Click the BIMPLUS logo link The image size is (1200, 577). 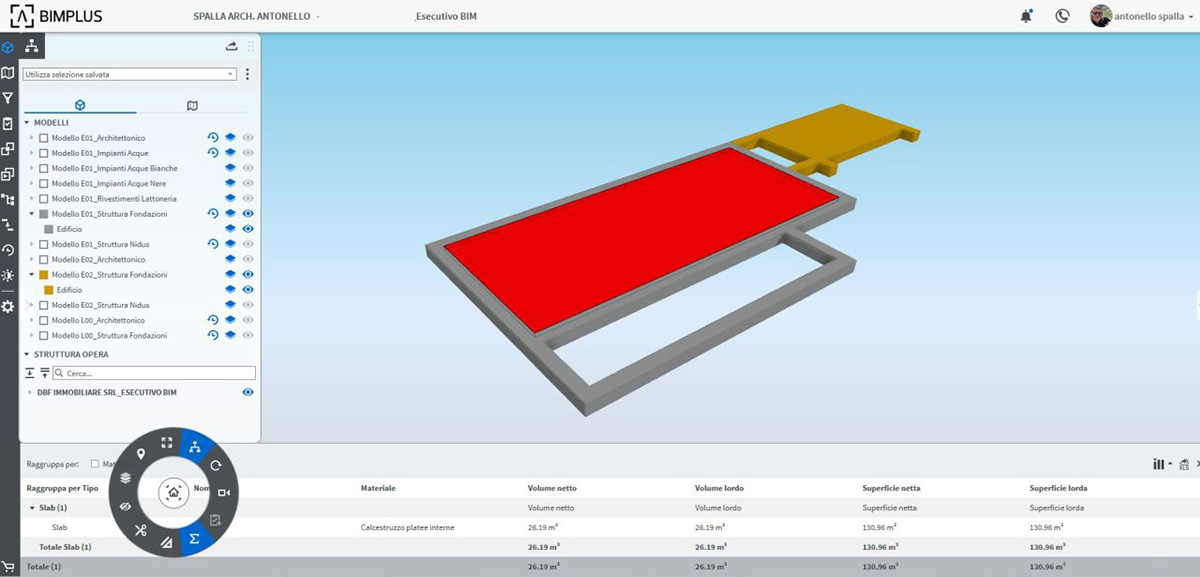tap(56, 16)
